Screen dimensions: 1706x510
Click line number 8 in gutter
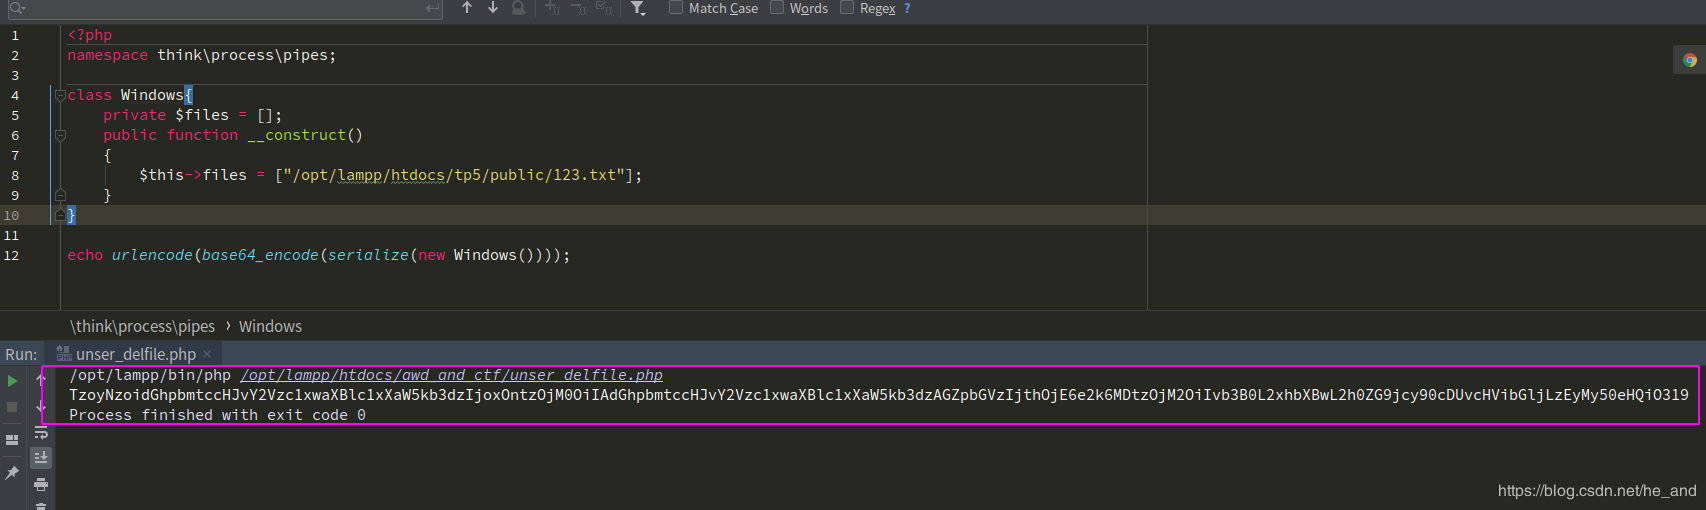(15, 175)
